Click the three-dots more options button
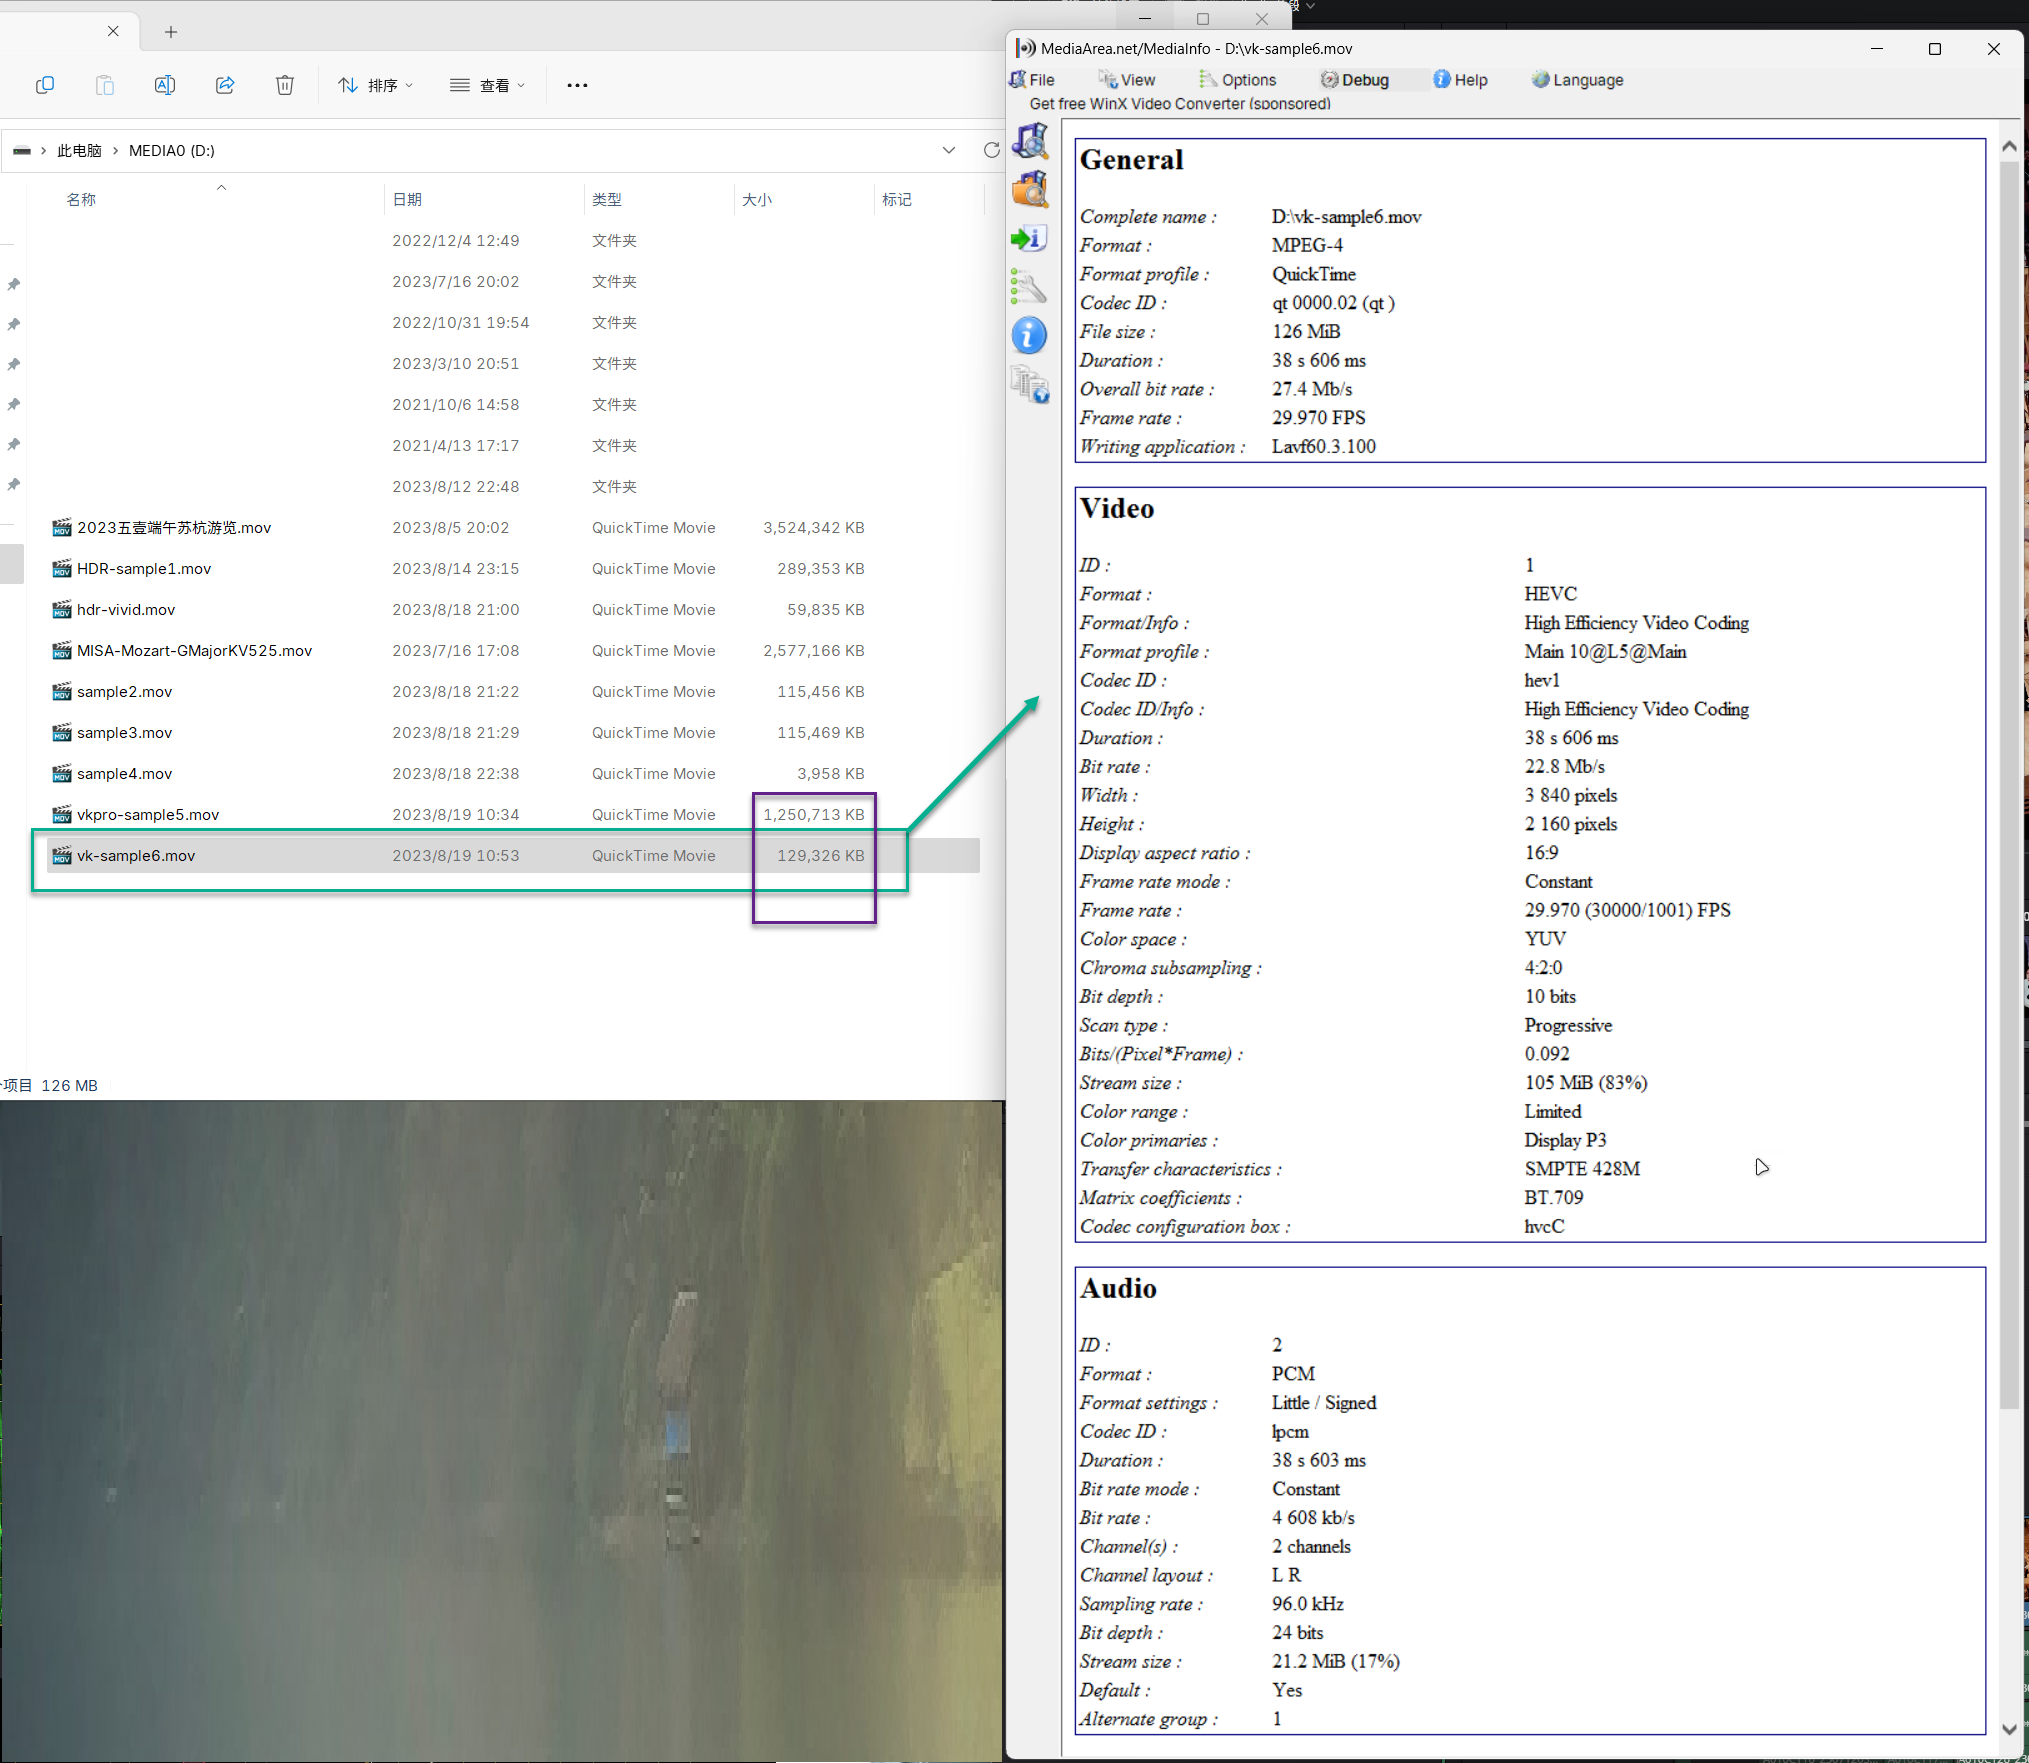The image size is (2029, 1763). coord(577,85)
